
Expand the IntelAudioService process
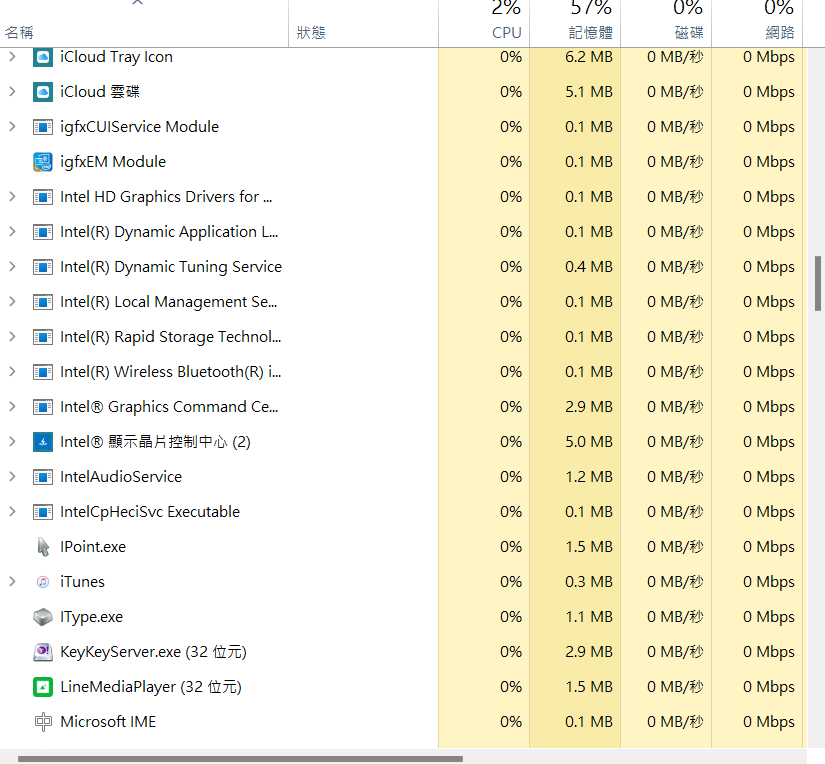[x=12, y=477]
